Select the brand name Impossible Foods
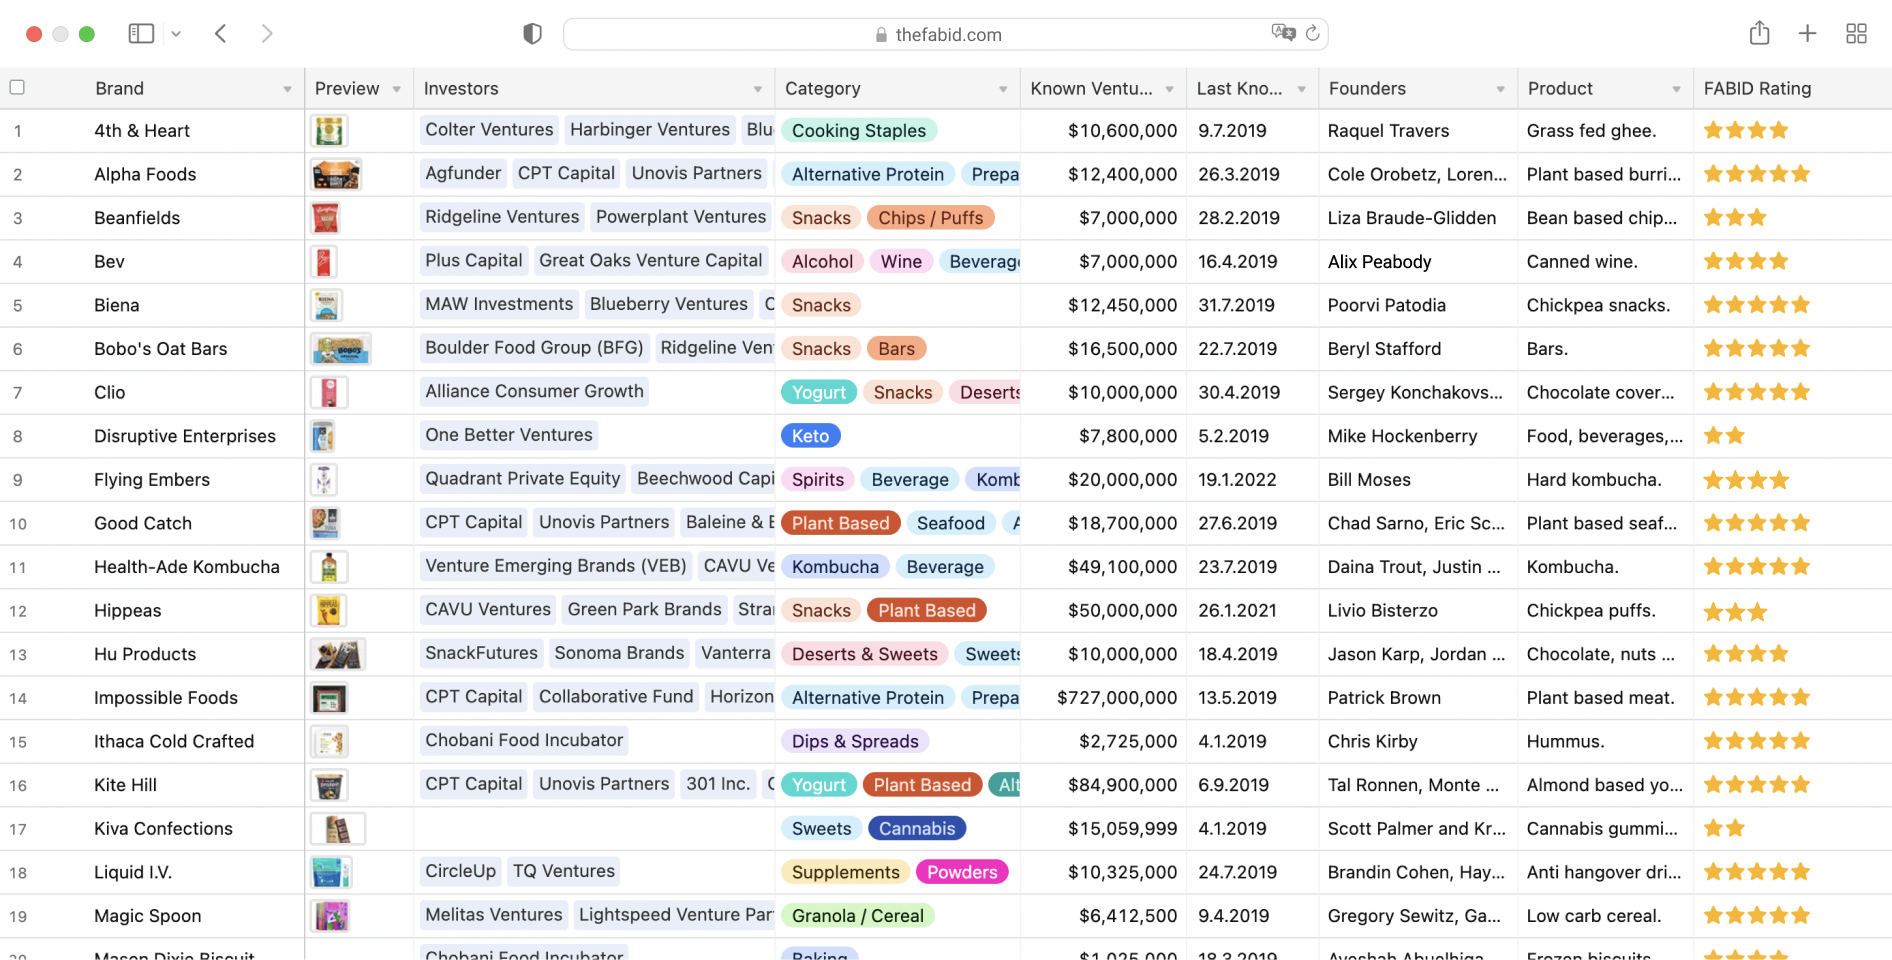 point(166,698)
